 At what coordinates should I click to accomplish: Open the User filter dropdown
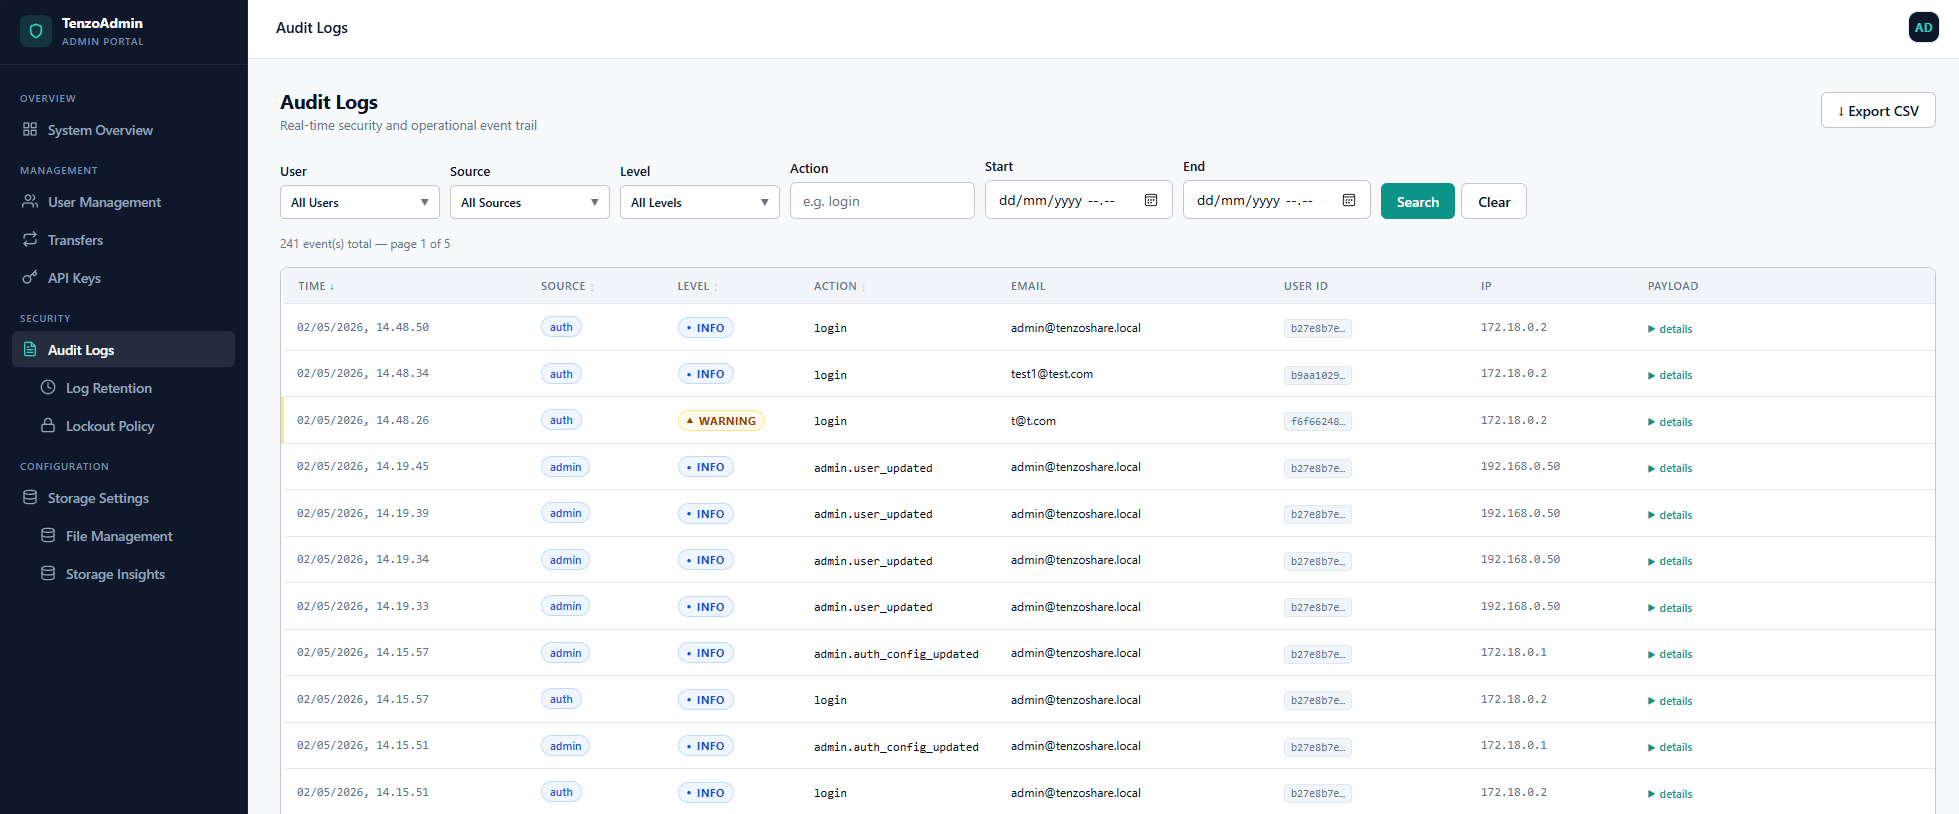point(360,202)
